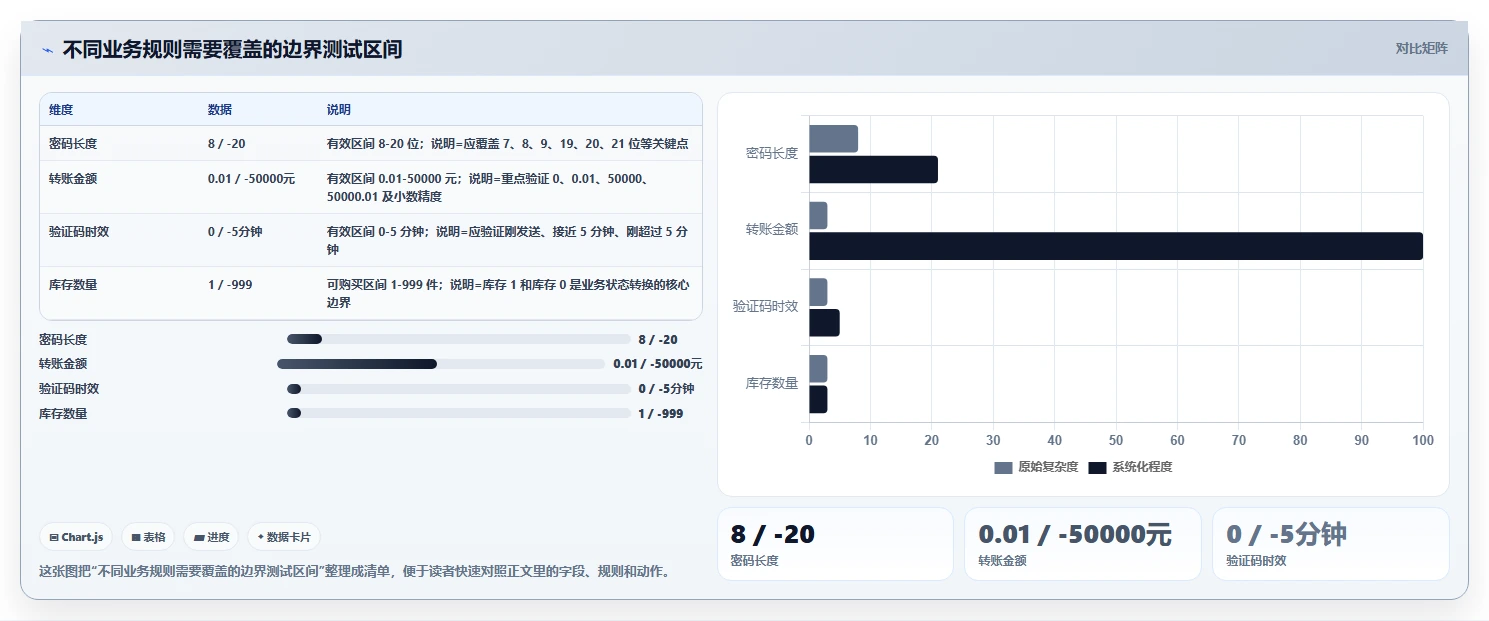This screenshot has height=621, width=1489.
Task: Click the panel title 不同业务规则需要覆盖的边界测试区间
Action: coord(232,50)
